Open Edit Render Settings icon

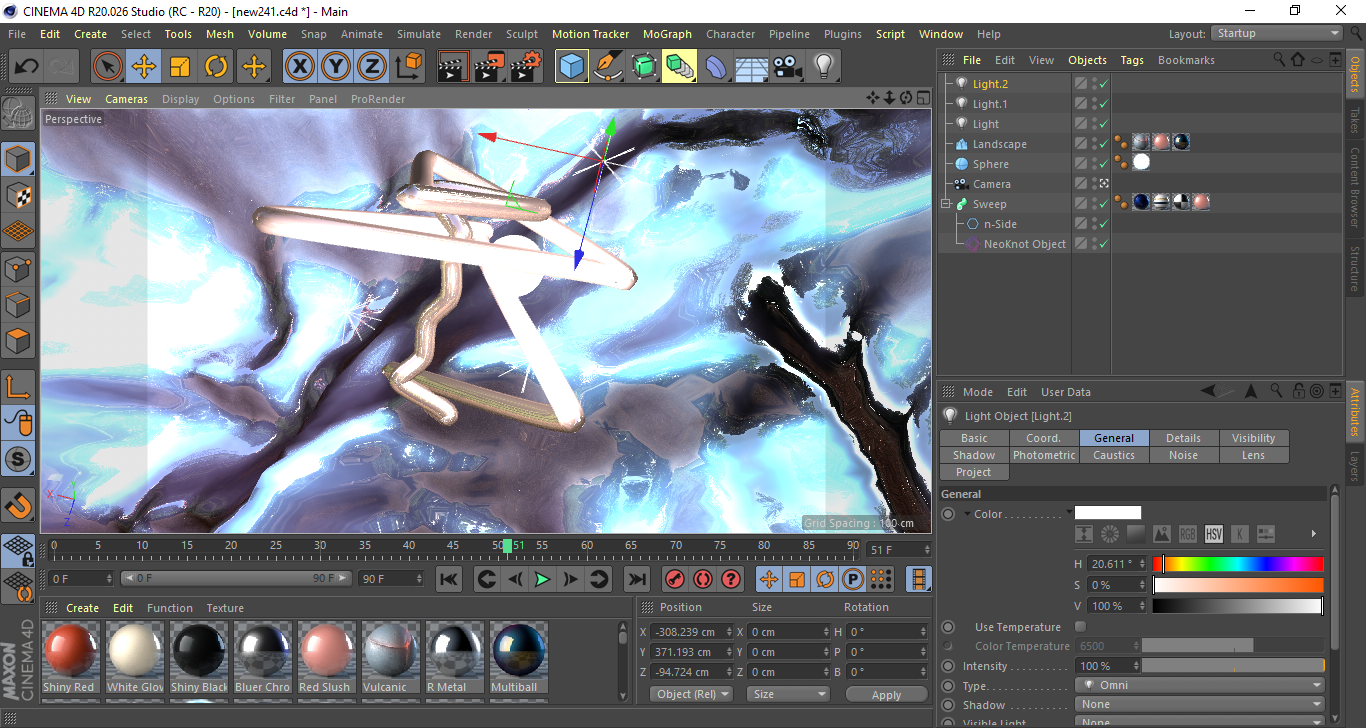[526, 67]
